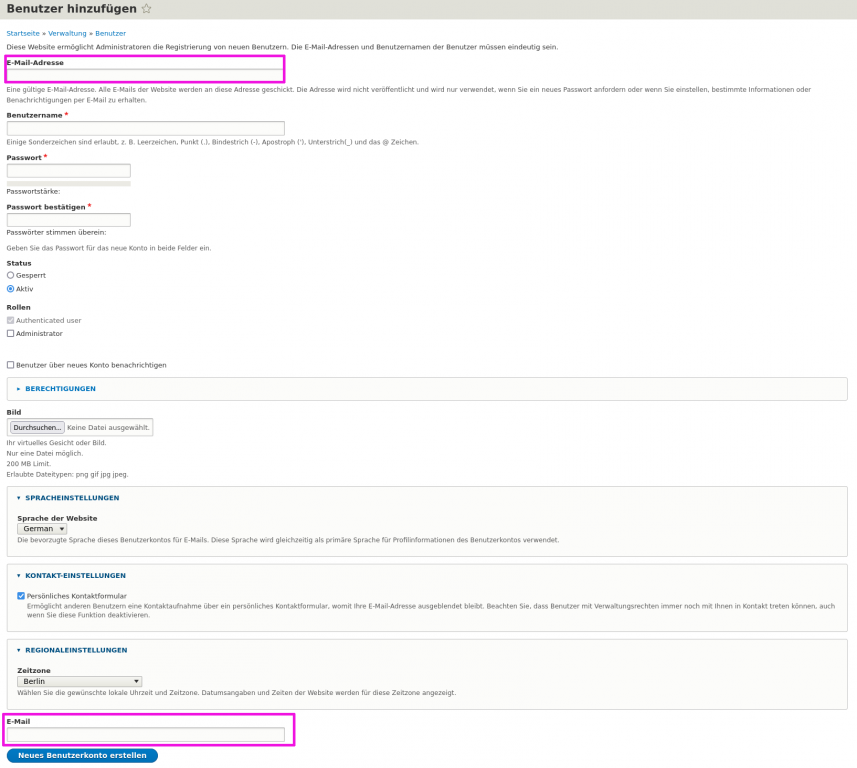
Task: Go to Verwaltung breadcrumb link
Action: (68, 33)
